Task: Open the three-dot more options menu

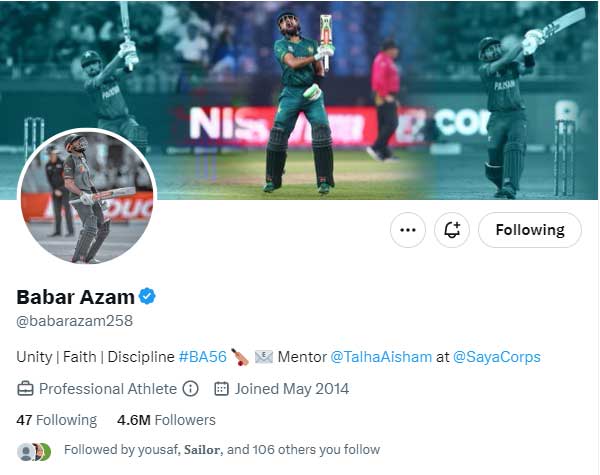Action: tap(407, 230)
